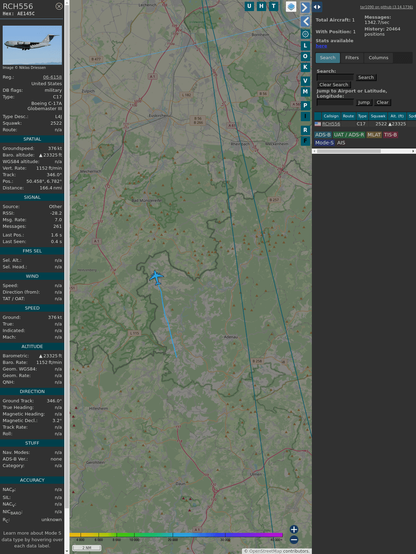Click the T map toggle button
The image size is (416, 554).
point(273,6)
